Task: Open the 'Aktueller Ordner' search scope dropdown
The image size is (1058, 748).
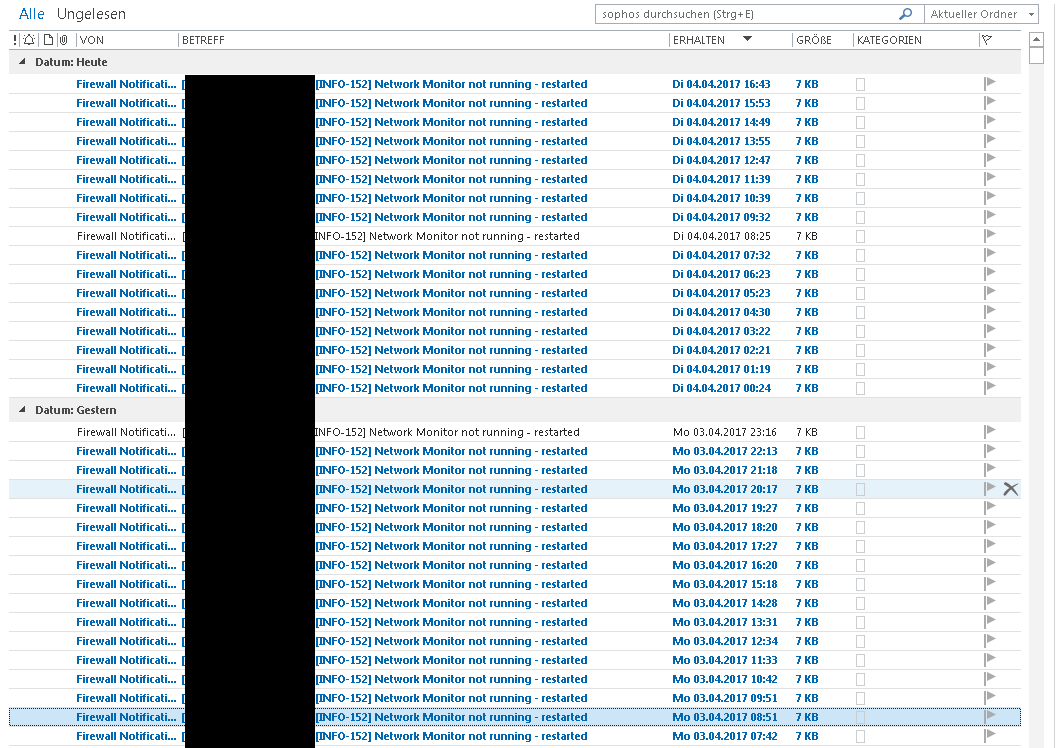Action: tap(981, 14)
